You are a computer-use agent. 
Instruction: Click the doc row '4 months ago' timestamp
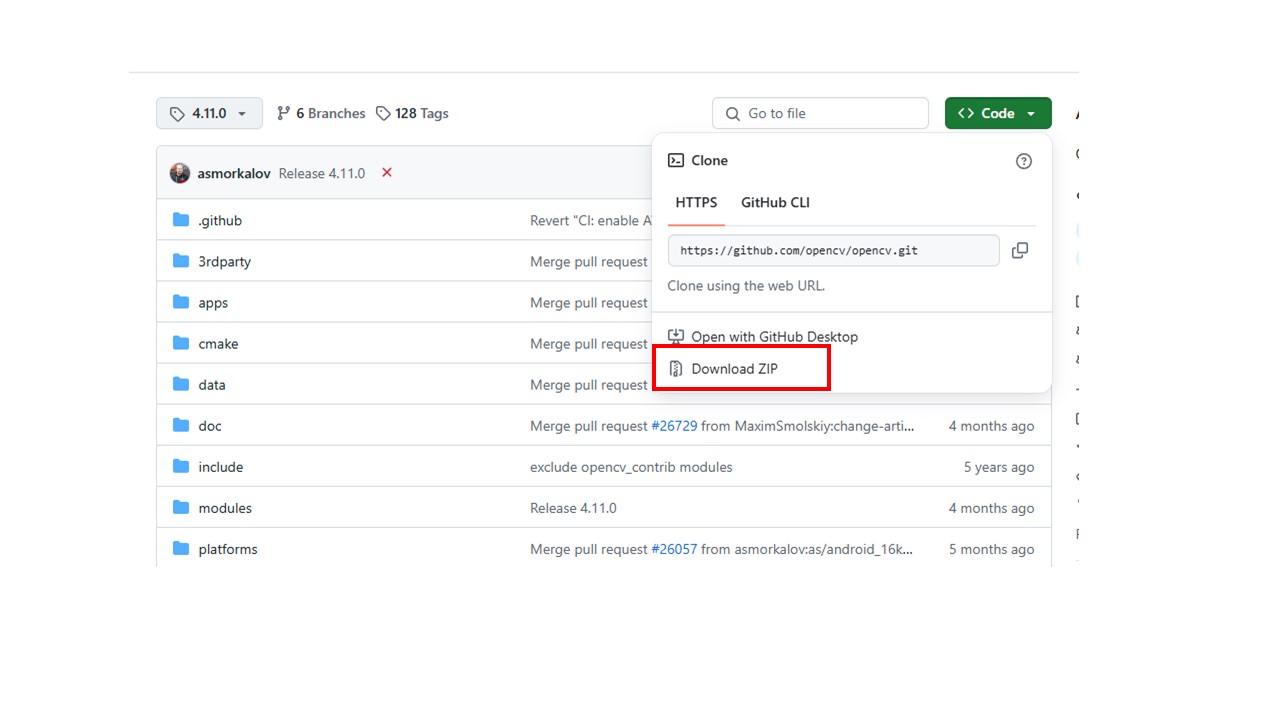991,426
